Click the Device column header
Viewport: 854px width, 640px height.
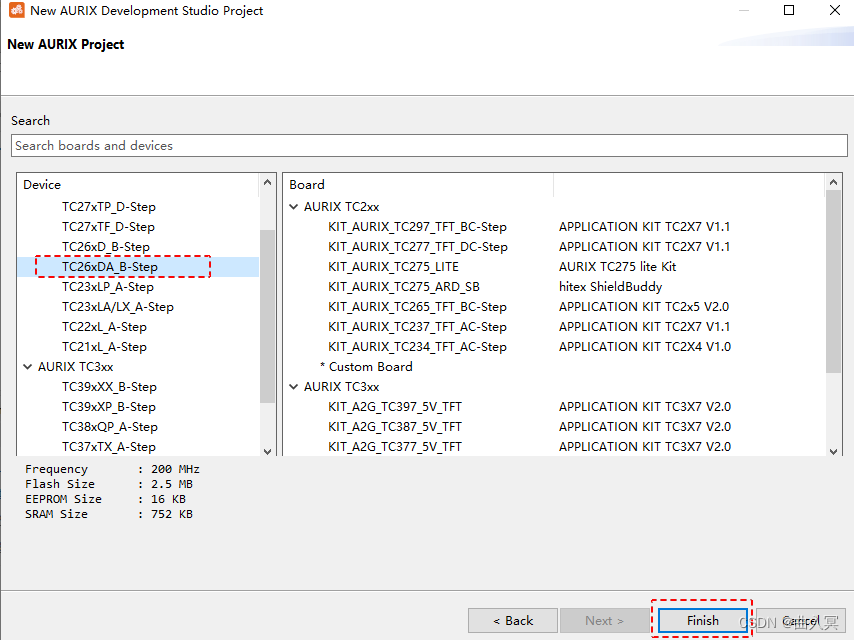(138, 185)
